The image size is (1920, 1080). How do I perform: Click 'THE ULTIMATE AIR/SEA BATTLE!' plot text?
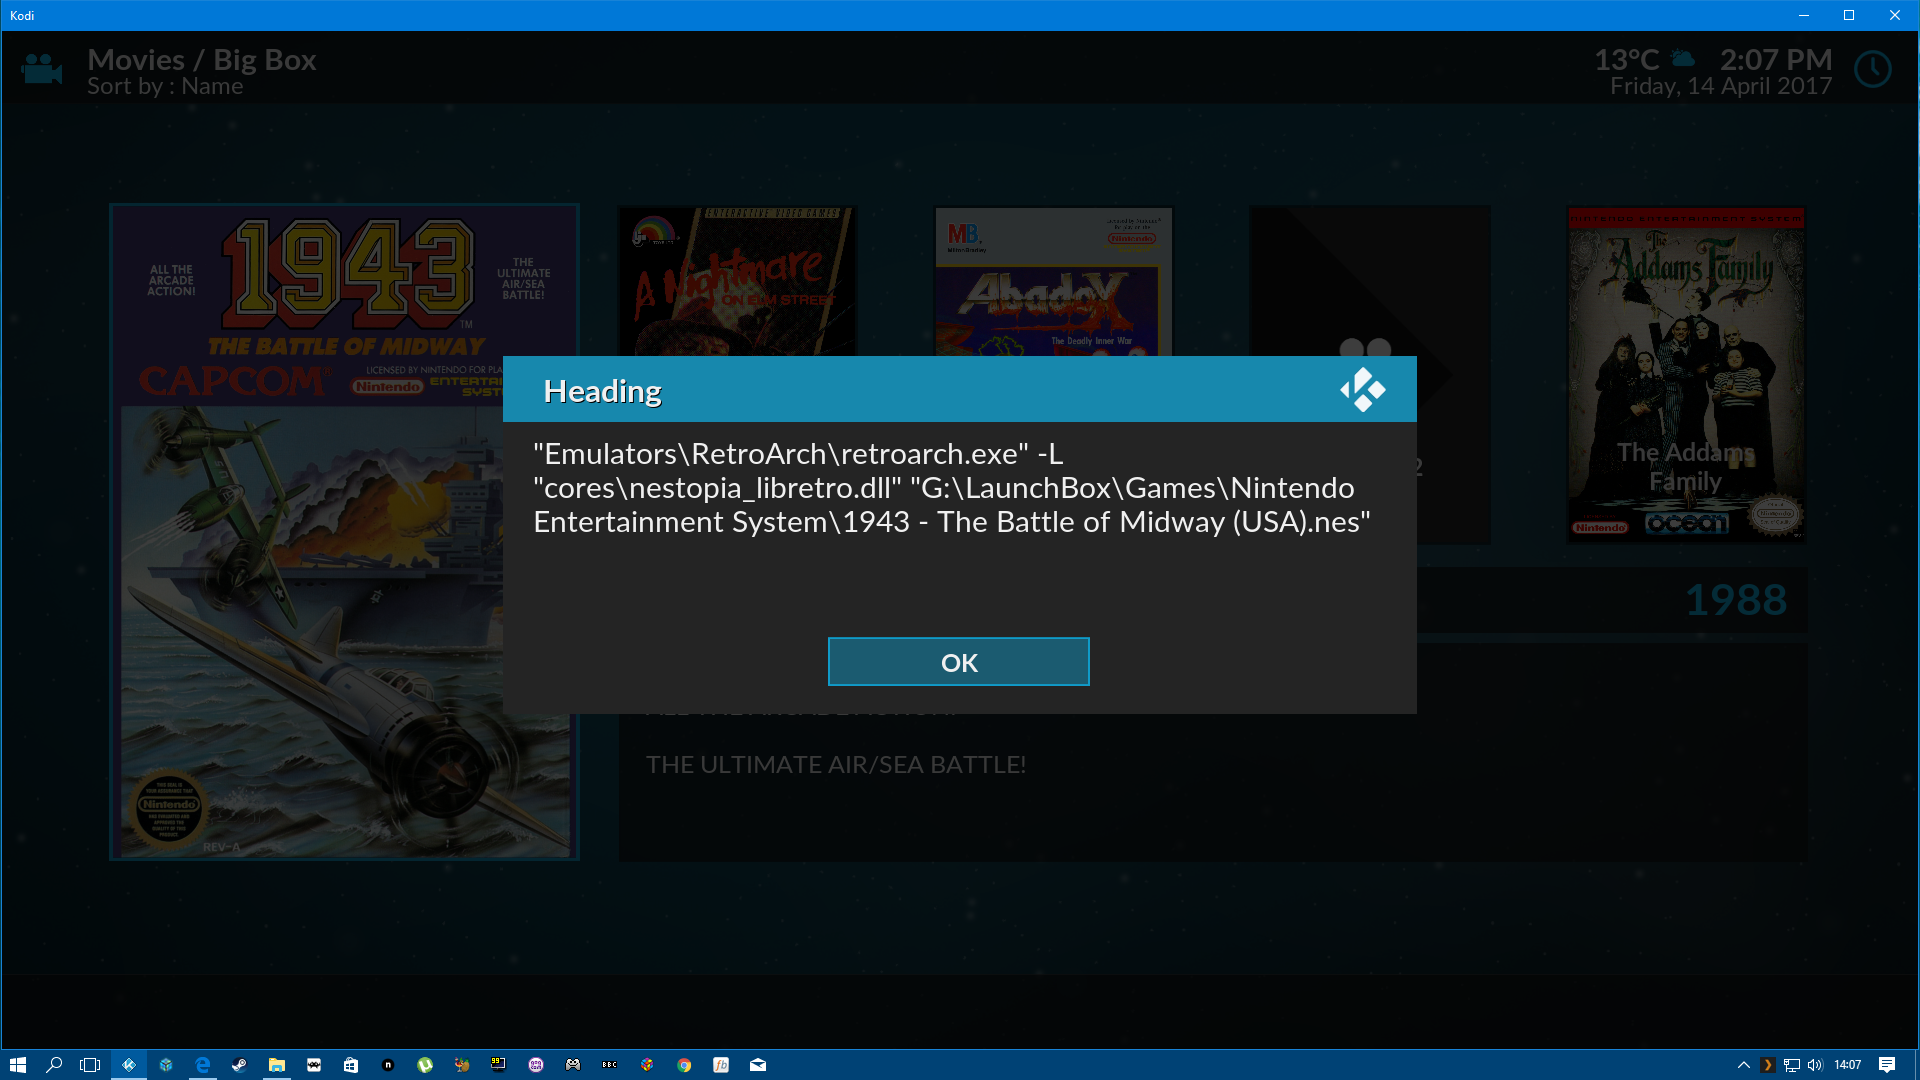[x=836, y=765]
